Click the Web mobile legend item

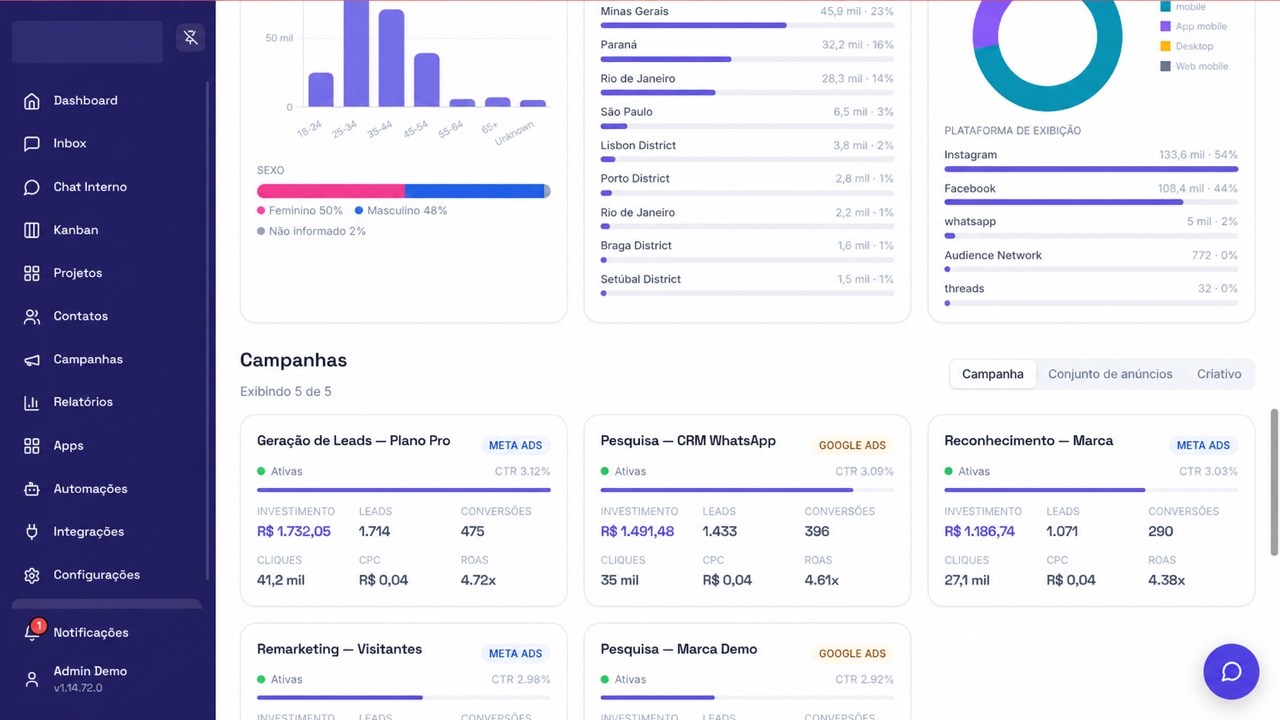(1195, 67)
